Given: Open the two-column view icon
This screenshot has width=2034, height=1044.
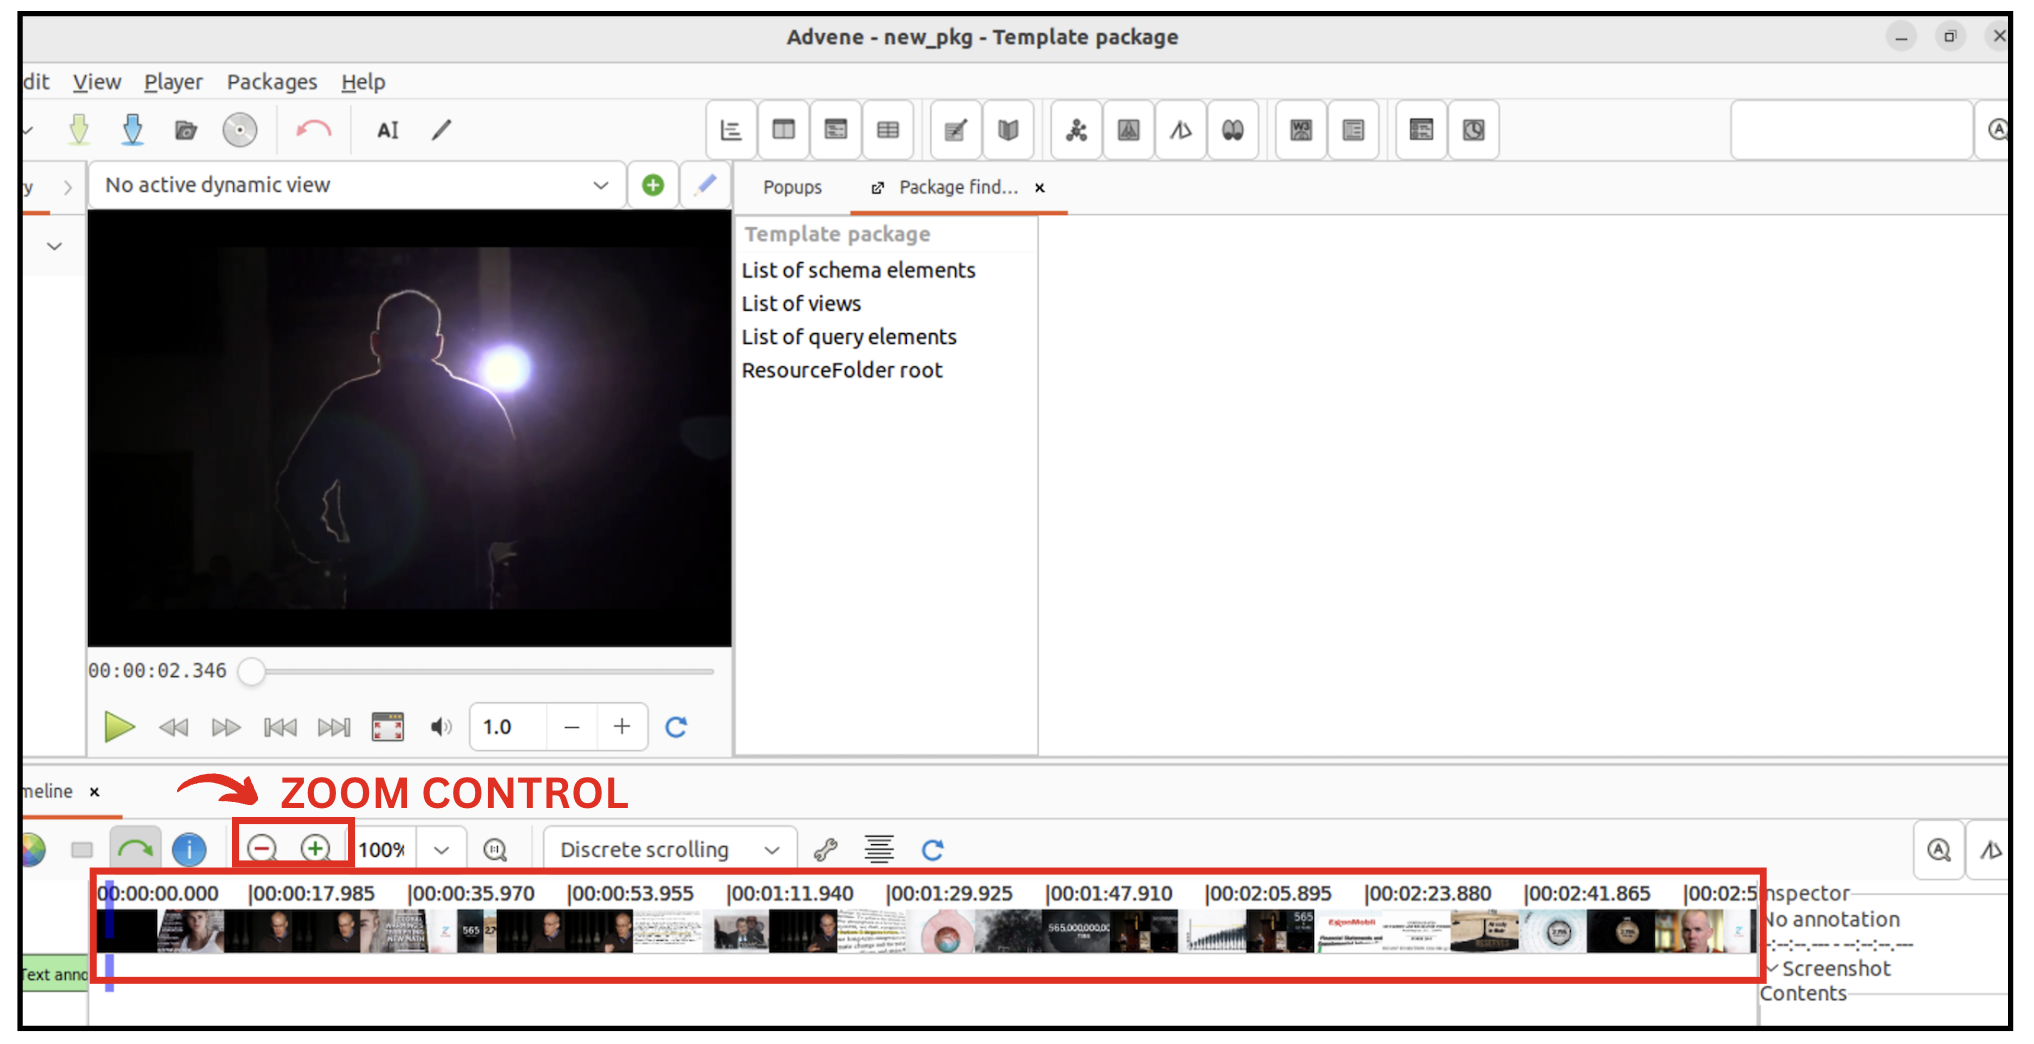Looking at the screenshot, I should (784, 130).
